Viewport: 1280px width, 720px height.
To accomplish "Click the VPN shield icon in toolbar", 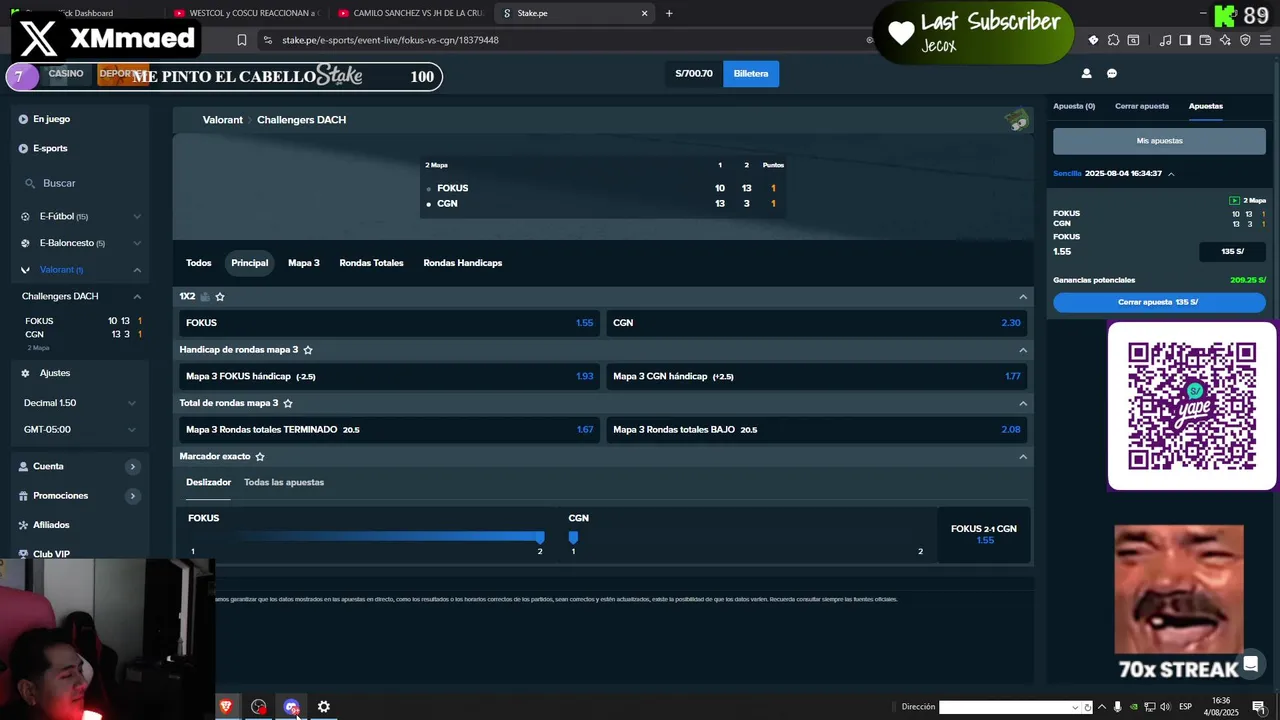I will [1245, 40].
